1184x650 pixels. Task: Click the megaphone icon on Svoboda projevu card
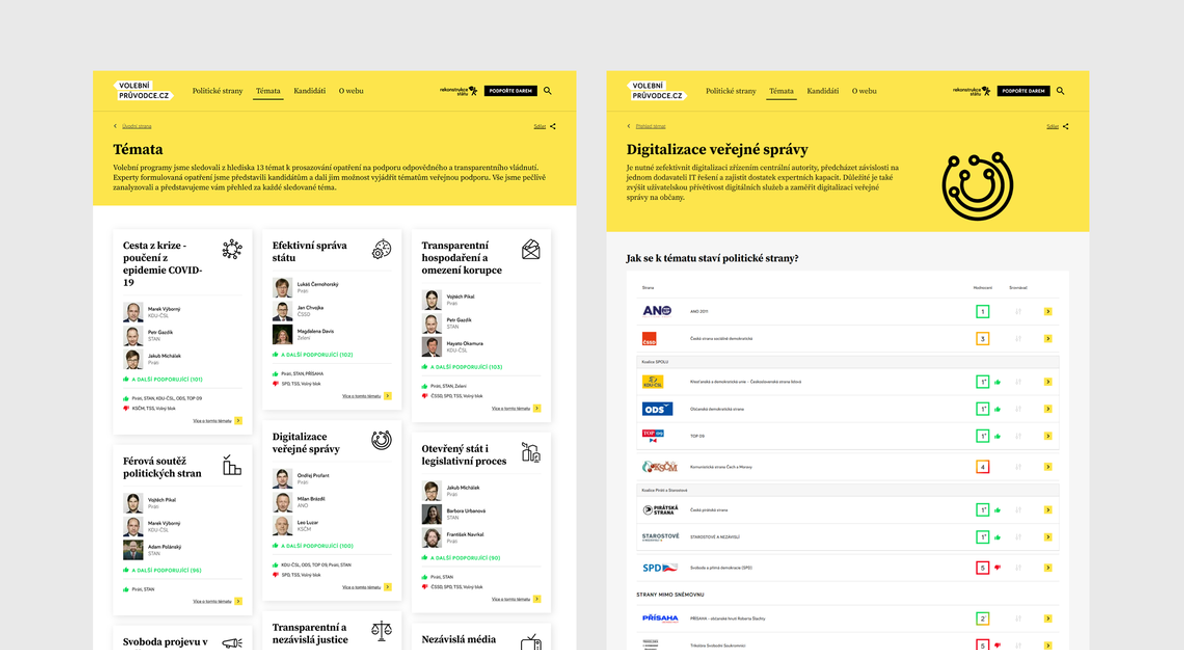tap(232, 643)
